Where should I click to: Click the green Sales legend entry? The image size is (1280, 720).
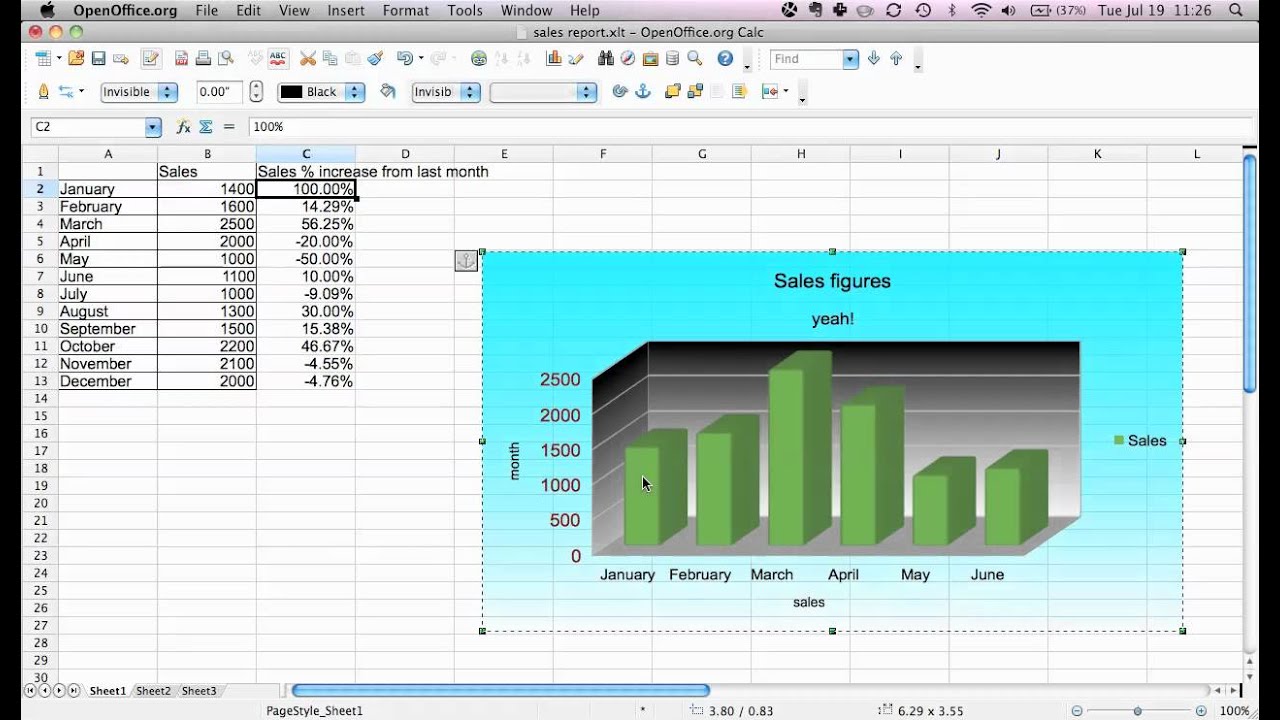point(1140,440)
